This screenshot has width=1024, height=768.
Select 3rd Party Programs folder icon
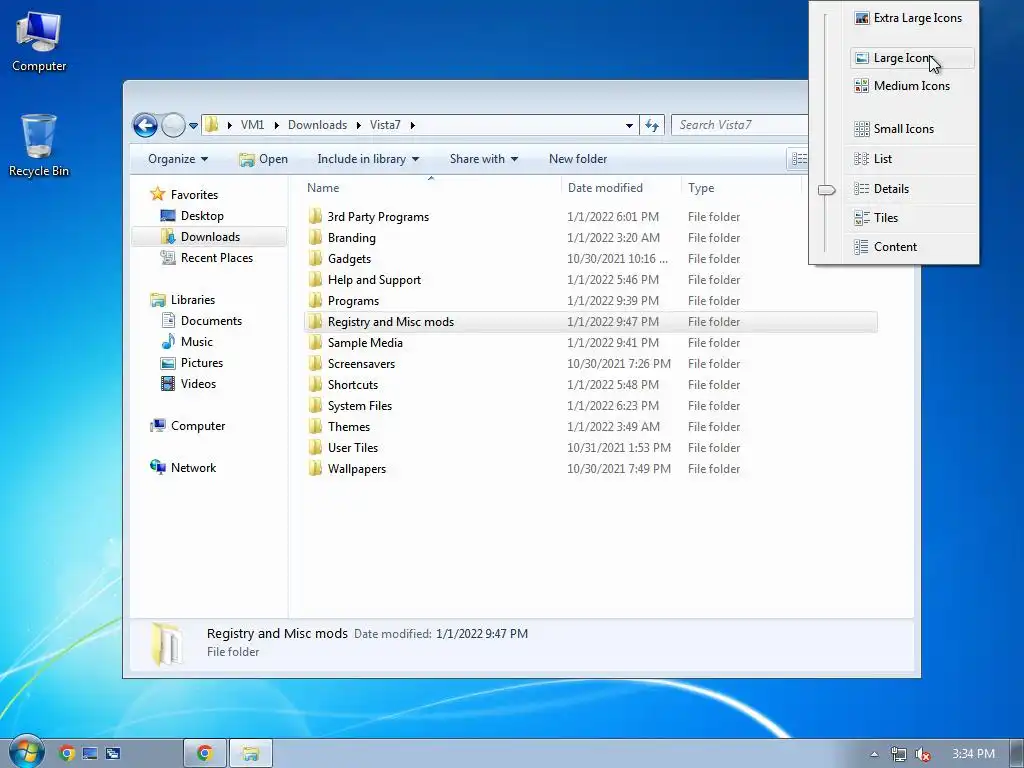pos(315,216)
